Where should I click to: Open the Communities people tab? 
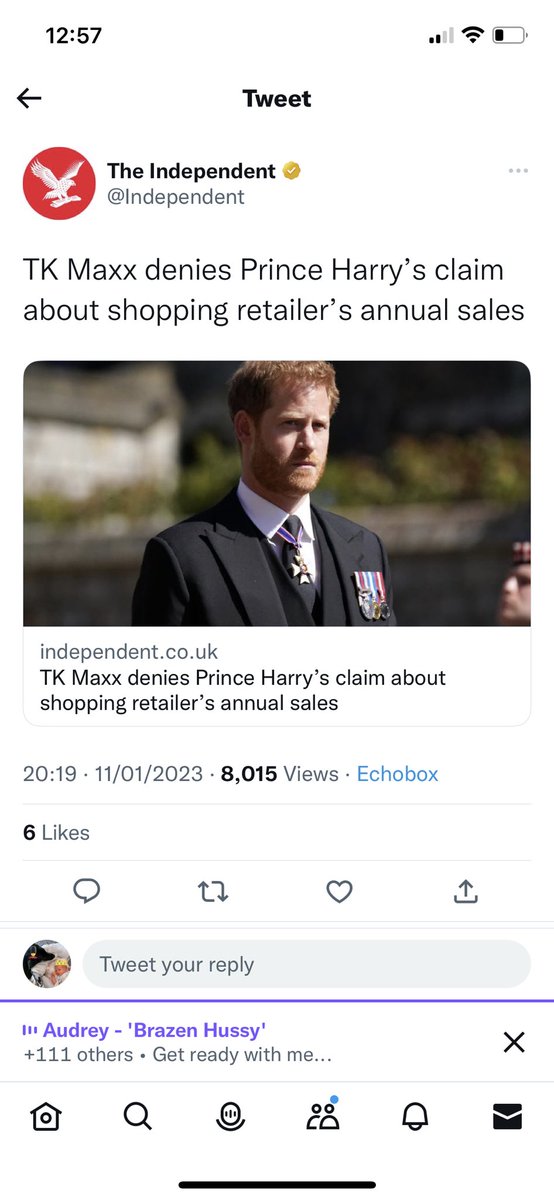[x=323, y=1115]
